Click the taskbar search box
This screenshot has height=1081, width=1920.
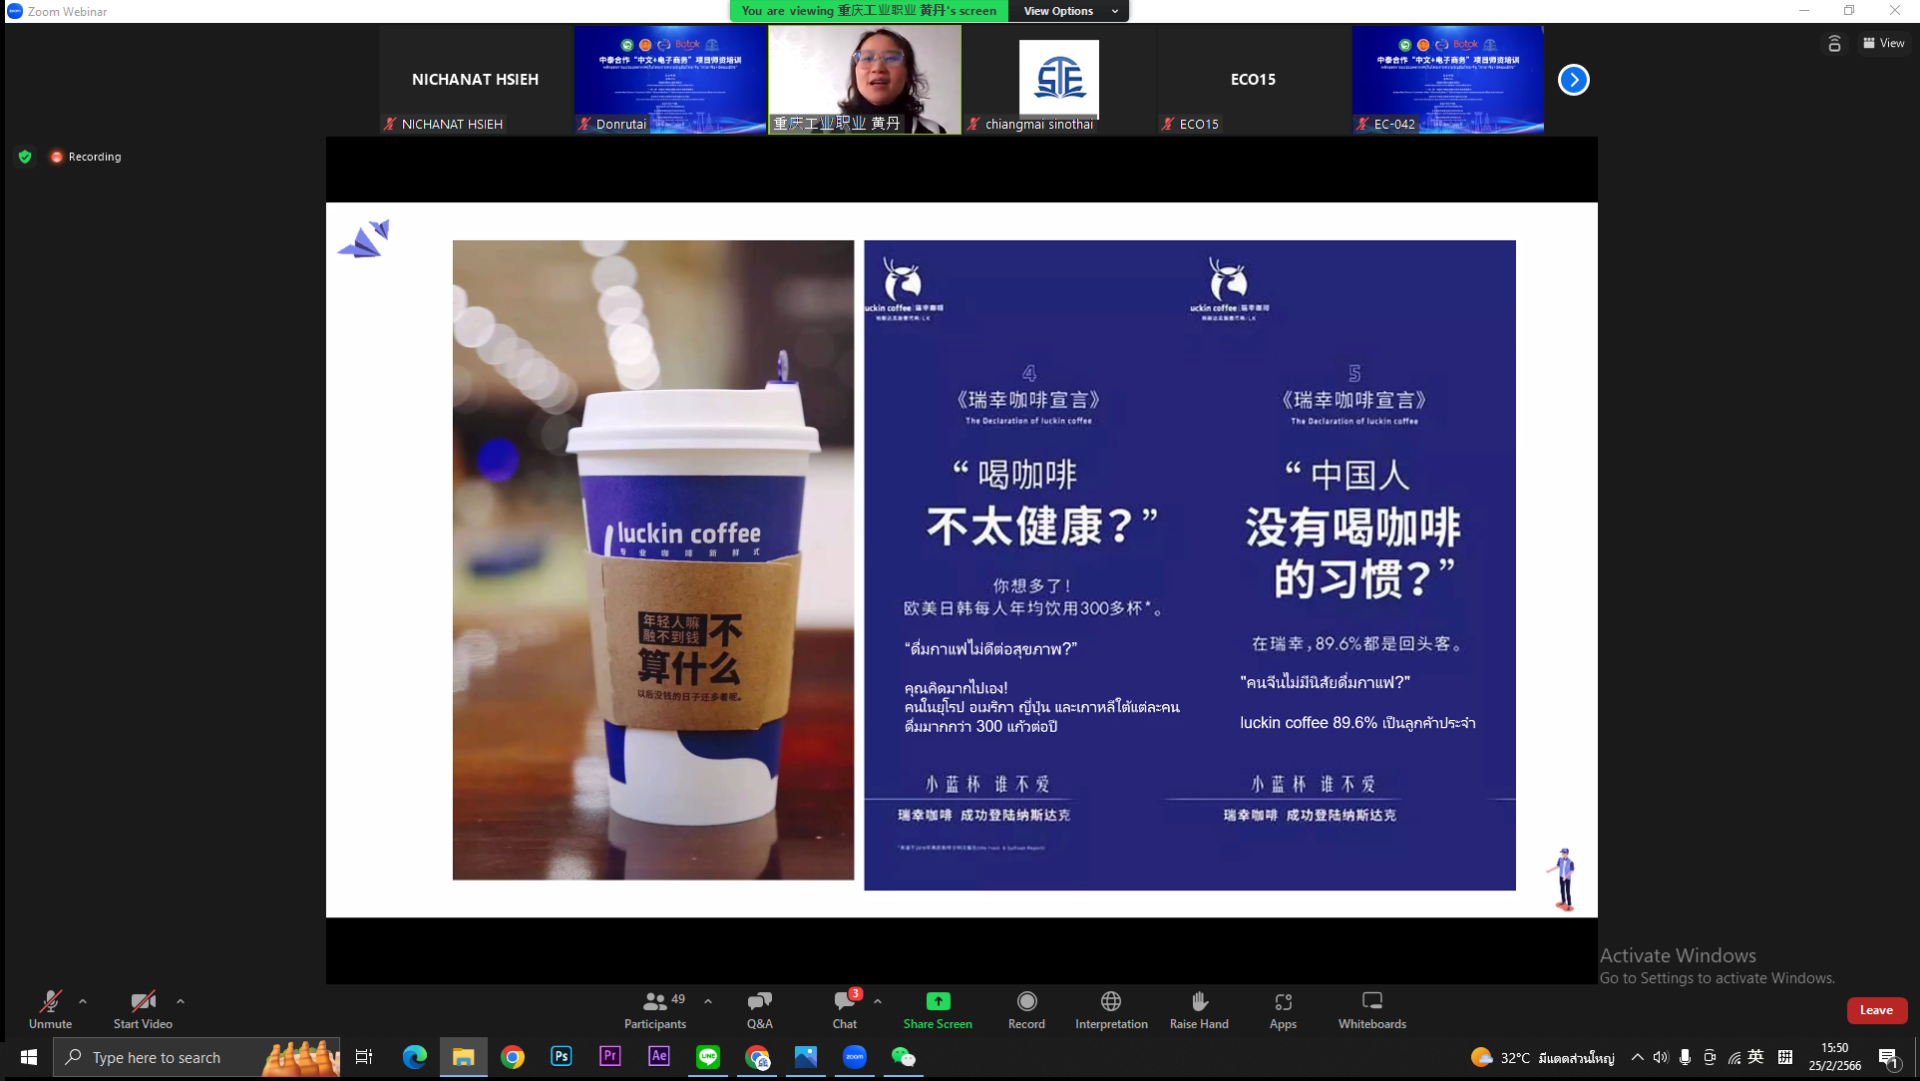click(x=196, y=1057)
